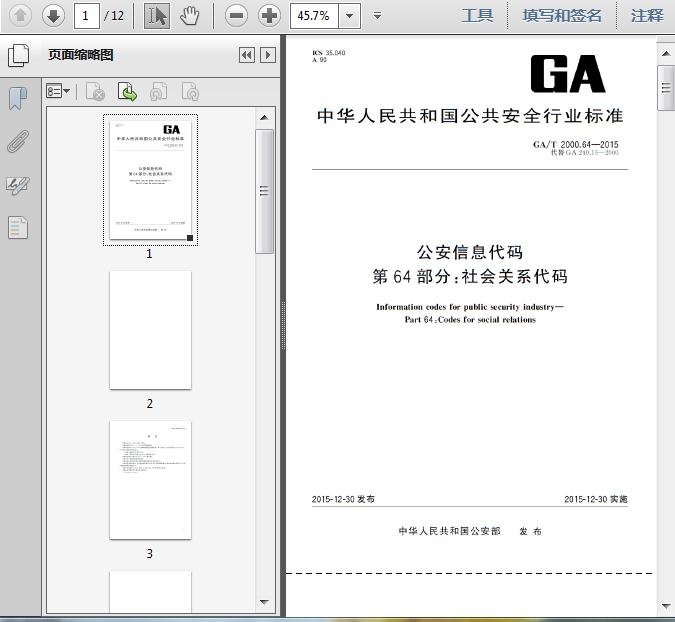Select page 1 thumbnail
Image resolution: width=675 pixels, height=622 pixels.
pyautogui.click(x=150, y=180)
